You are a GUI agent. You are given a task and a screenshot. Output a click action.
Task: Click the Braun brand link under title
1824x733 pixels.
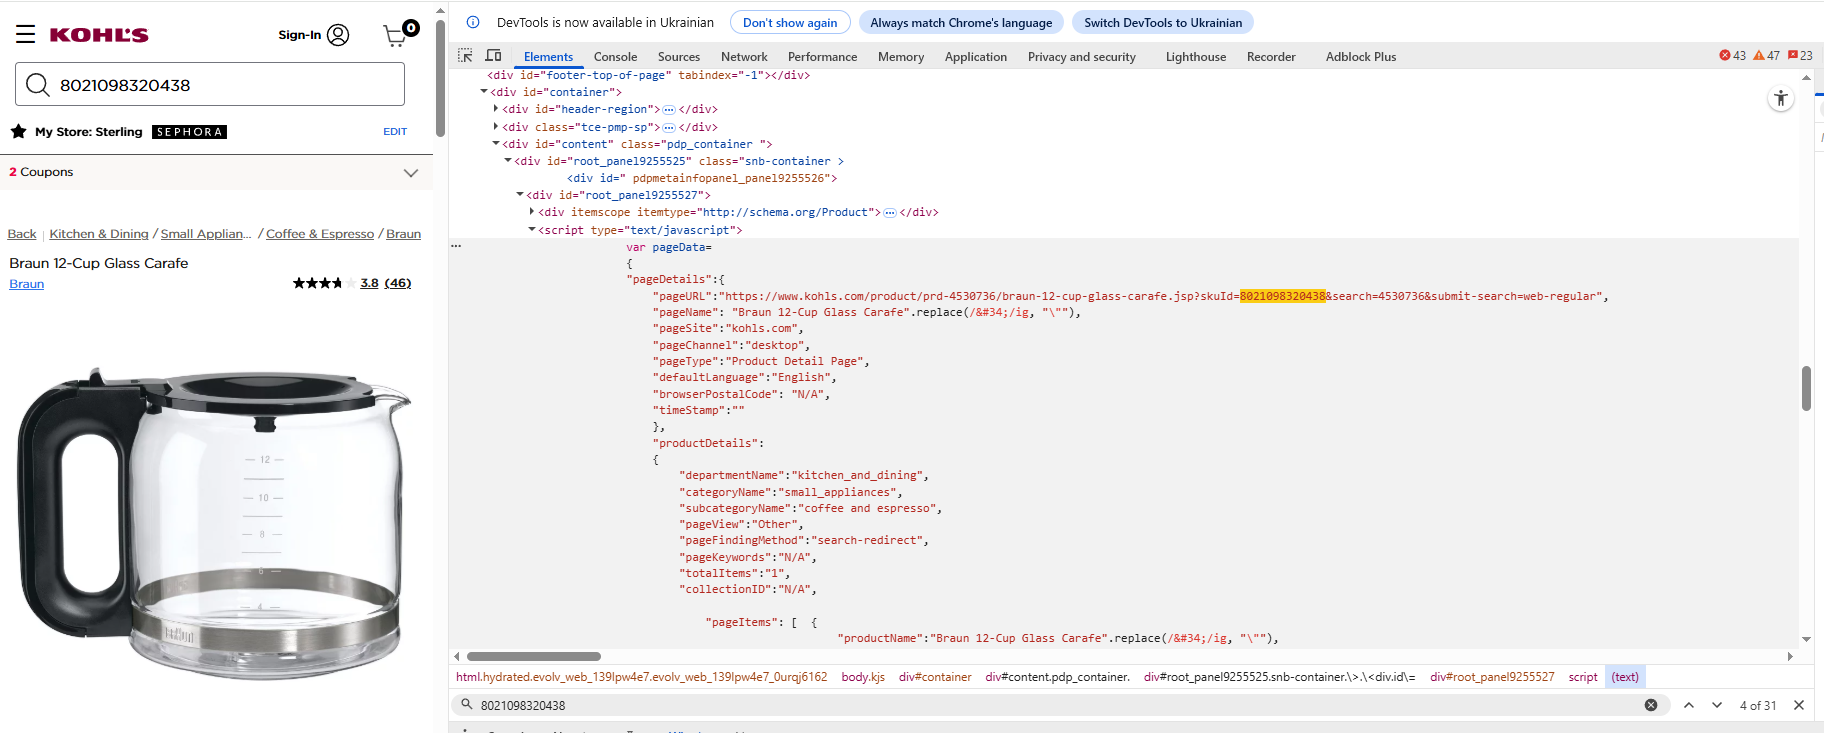click(27, 284)
